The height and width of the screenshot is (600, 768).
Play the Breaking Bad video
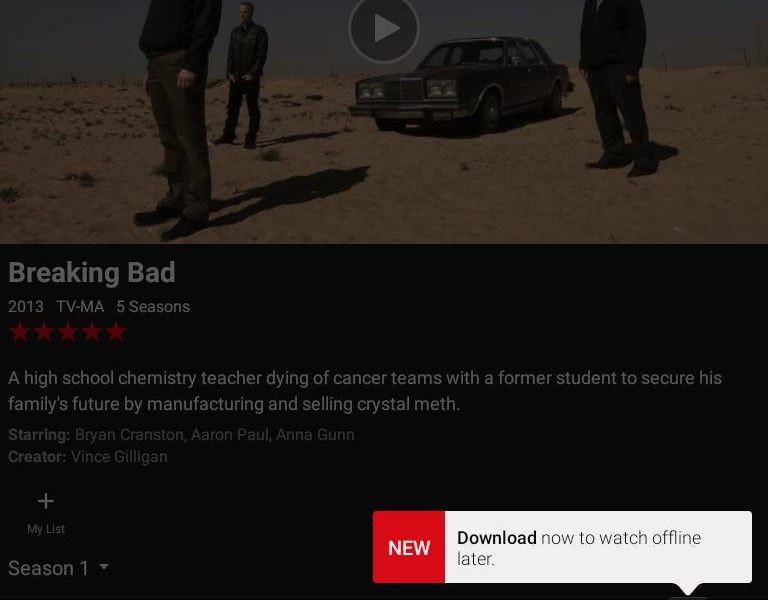384,28
